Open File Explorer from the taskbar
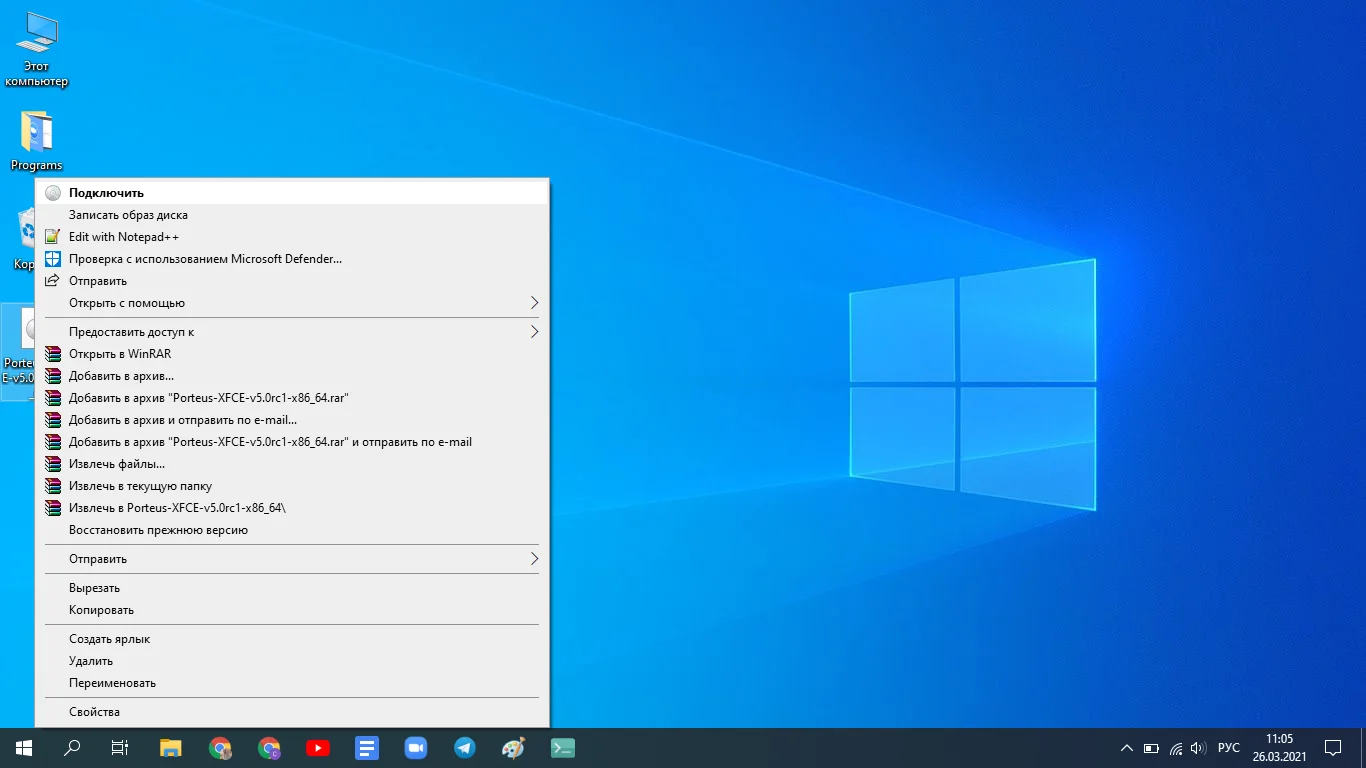The width and height of the screenshot is (1366, 768). pos(171,747)
